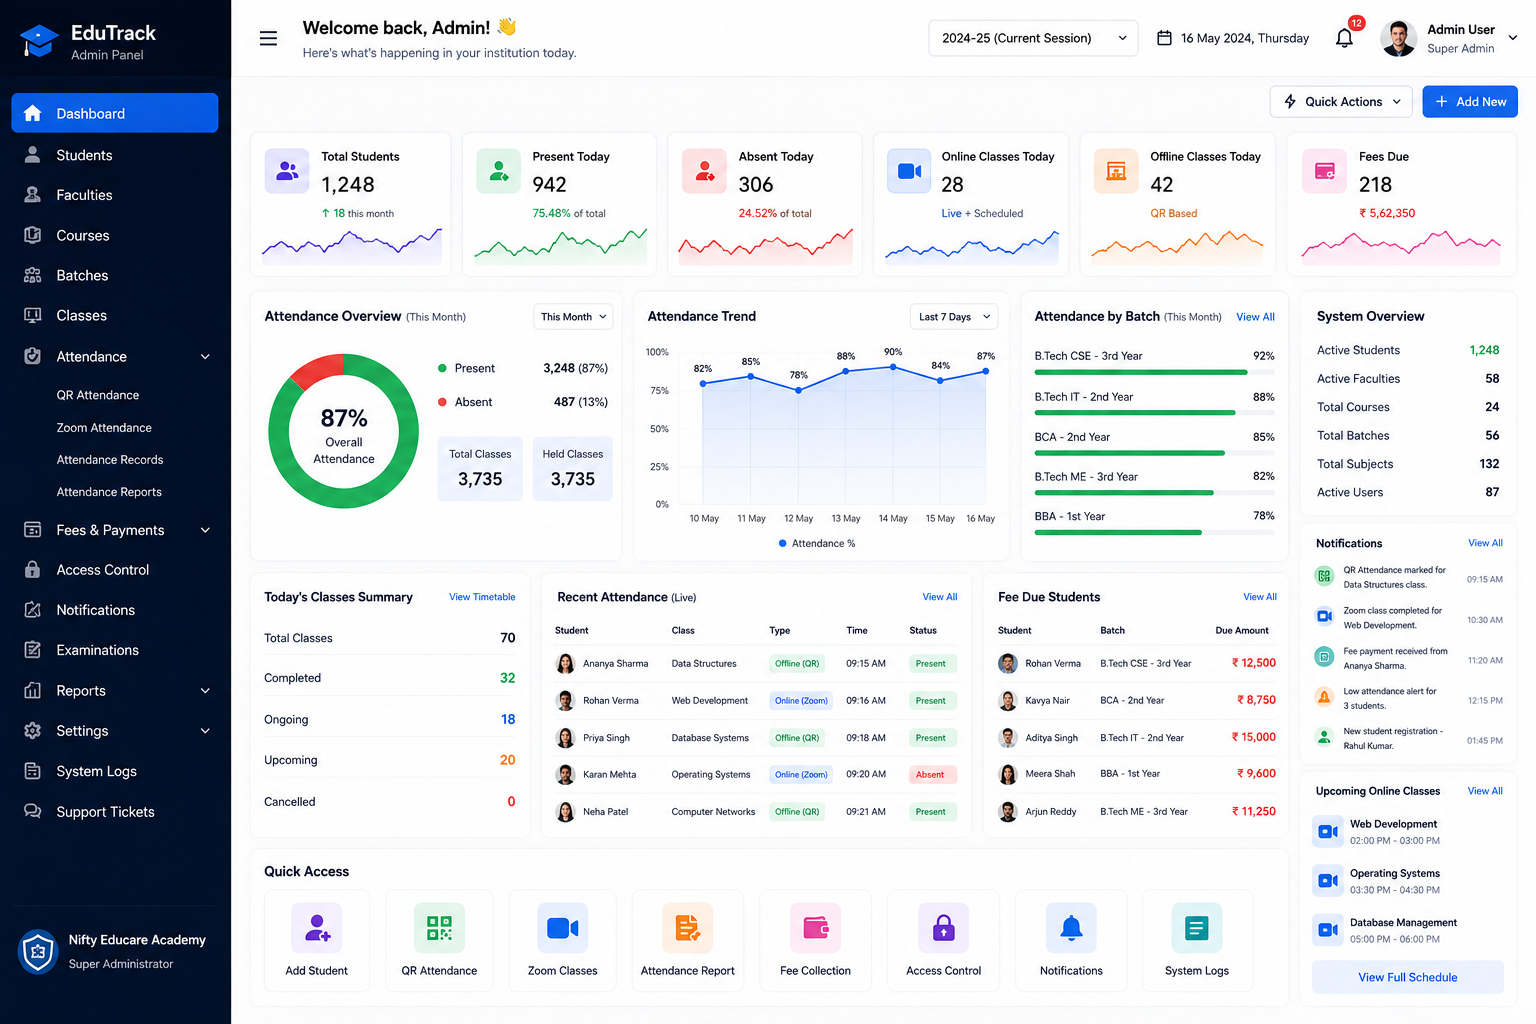Open Attendance Report quick access icon
The width and height of the screenshot is (1536, 1024).
click(x=688, y=928)
